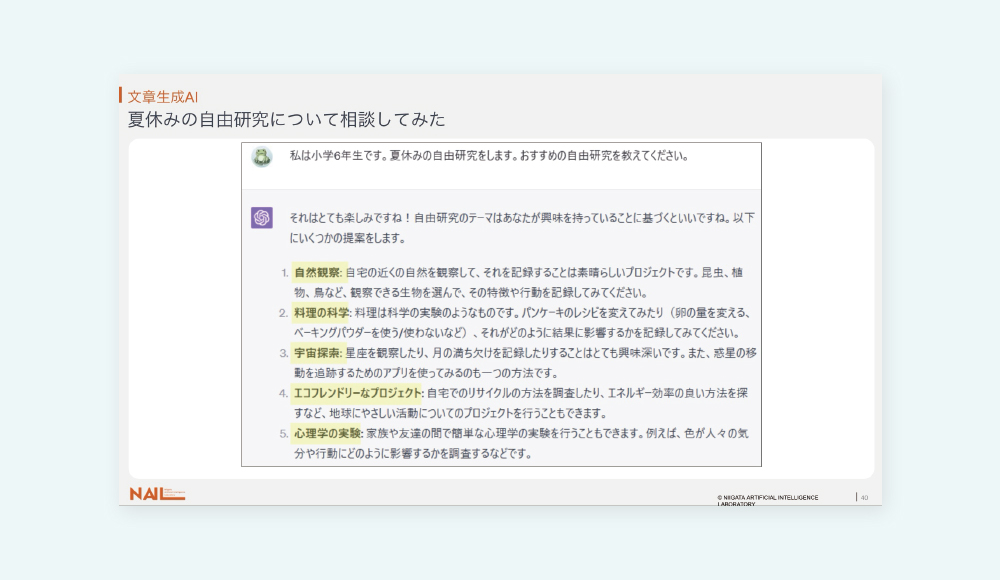This screenshot has height=580, width=1000.
Task: Click the frog user avatar icon
Action: [x=262, y=157]
